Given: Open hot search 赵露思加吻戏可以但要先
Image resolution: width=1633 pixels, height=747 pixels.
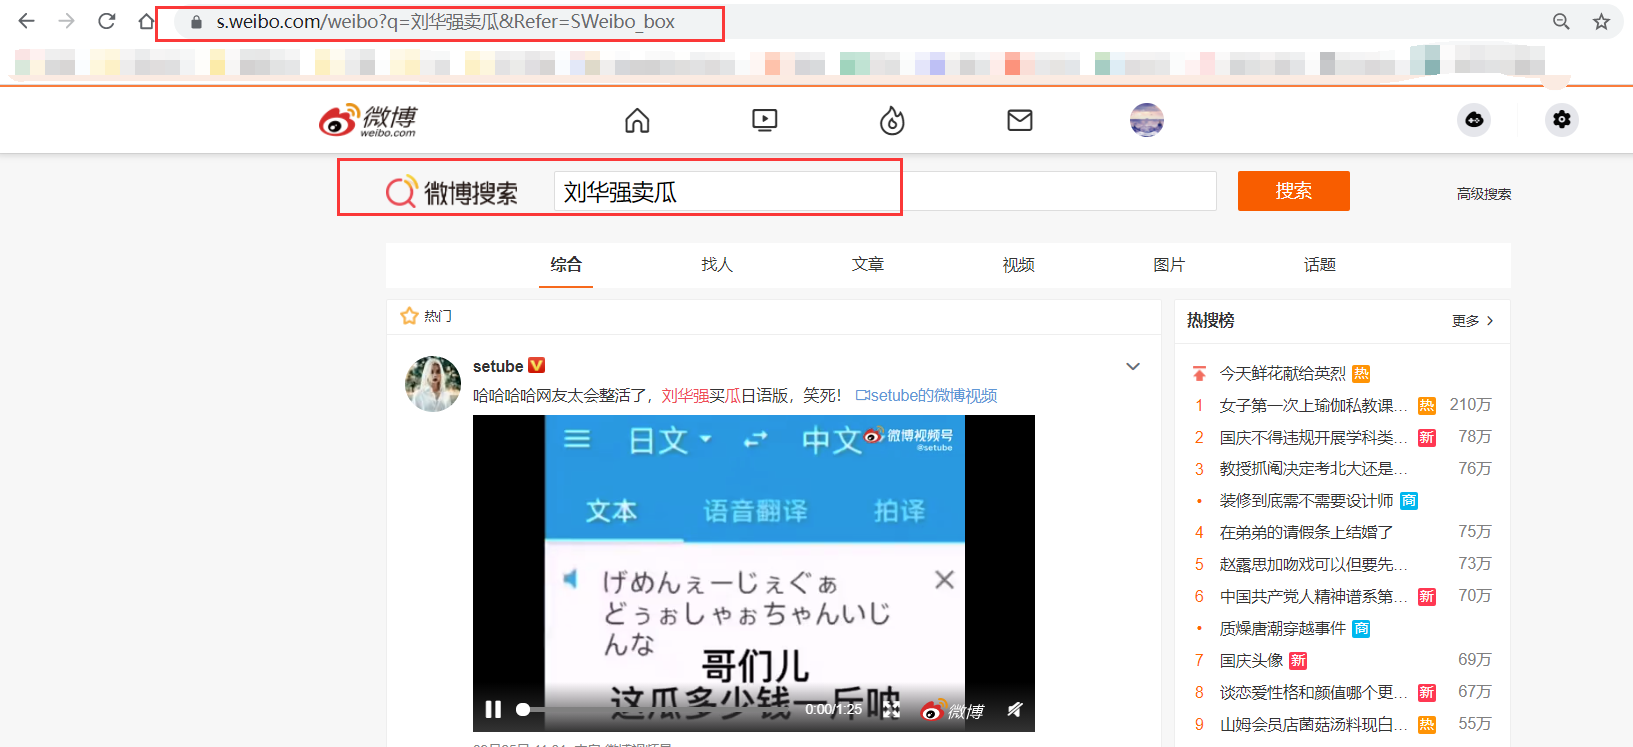Looking at the screenshot, I should [1313, 565].
